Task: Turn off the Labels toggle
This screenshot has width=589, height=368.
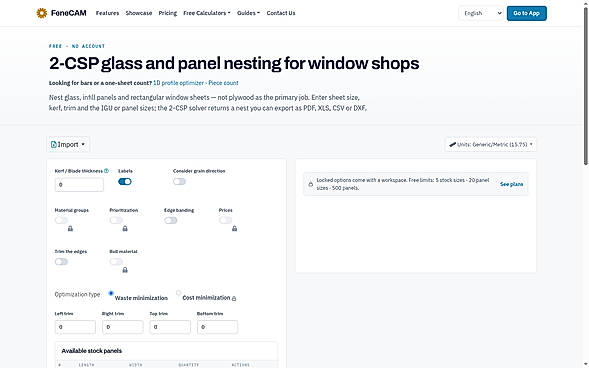Action: [125, 182]
